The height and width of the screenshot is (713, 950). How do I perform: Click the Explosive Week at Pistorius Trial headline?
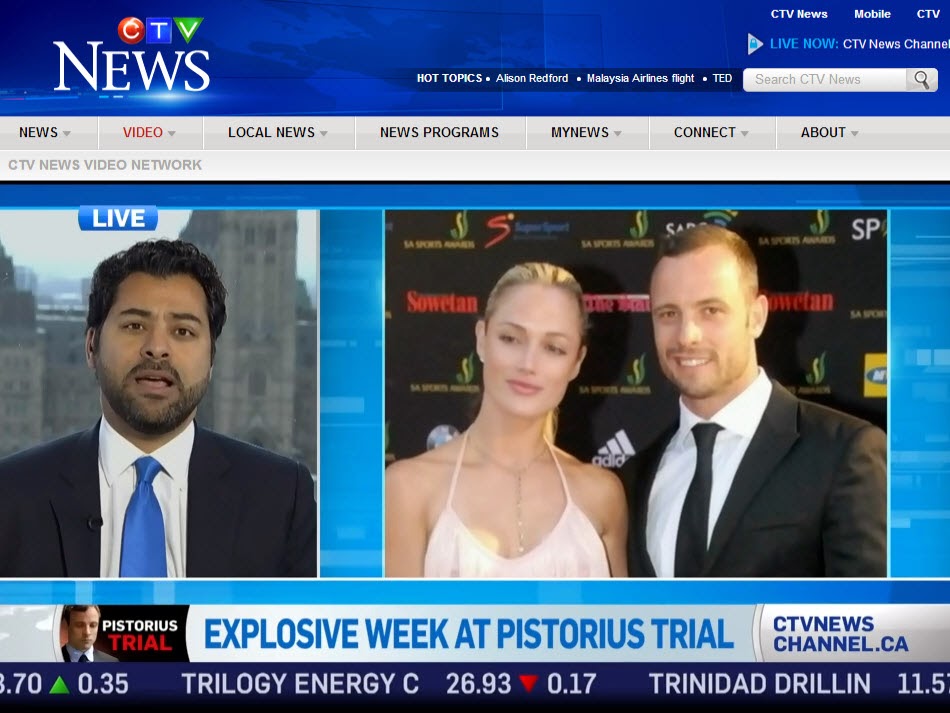pos(468,634)
